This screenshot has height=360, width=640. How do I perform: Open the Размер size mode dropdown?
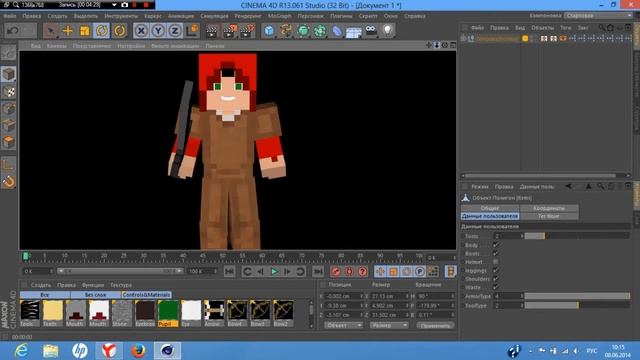point(389,325)
